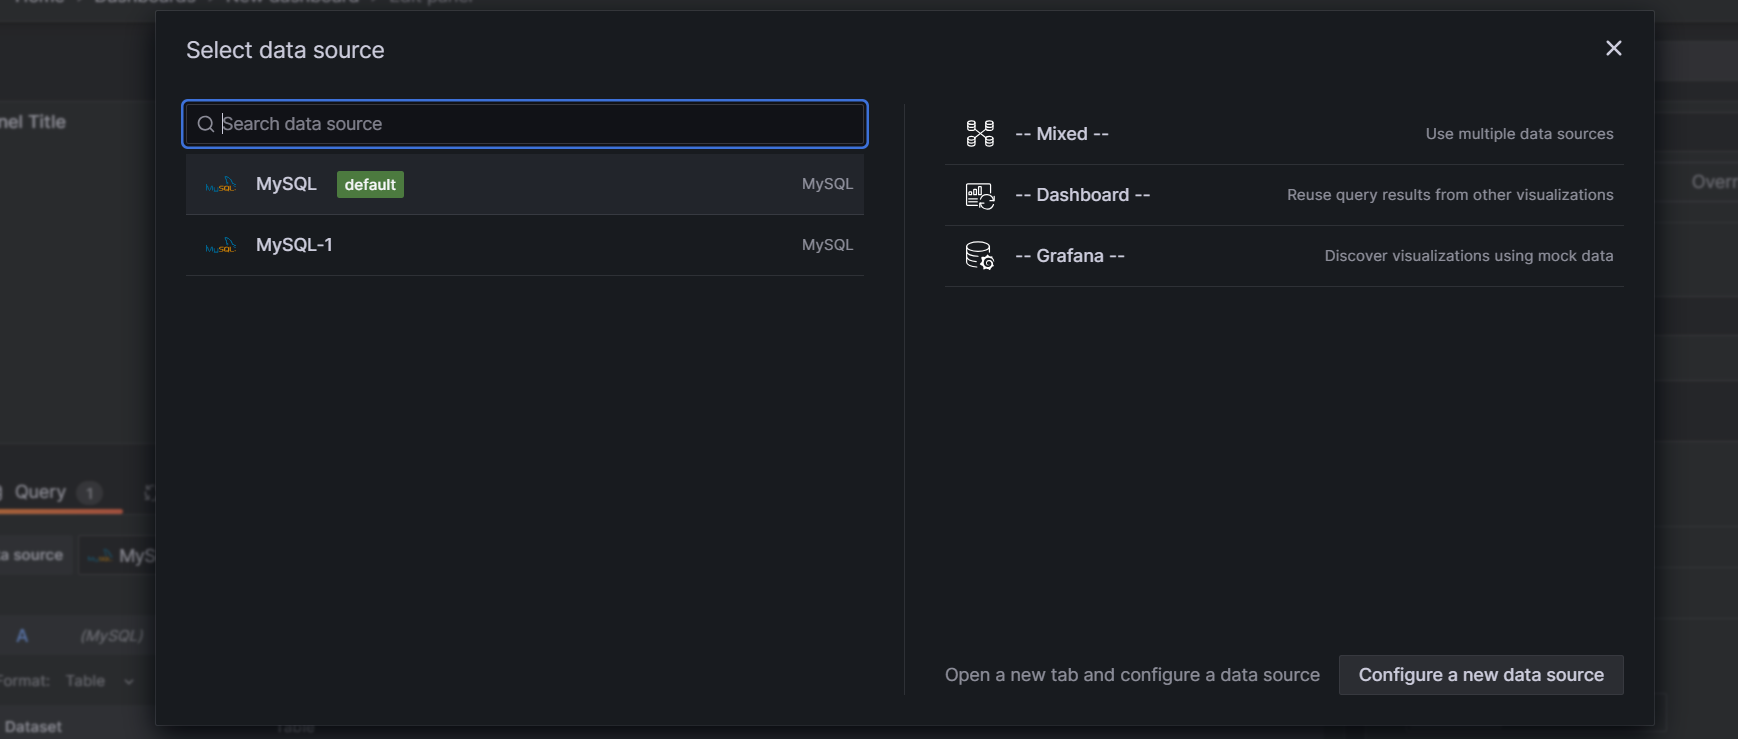
Task: Click the MySQL logo icon beside default
Action: [x=221, y=185]
